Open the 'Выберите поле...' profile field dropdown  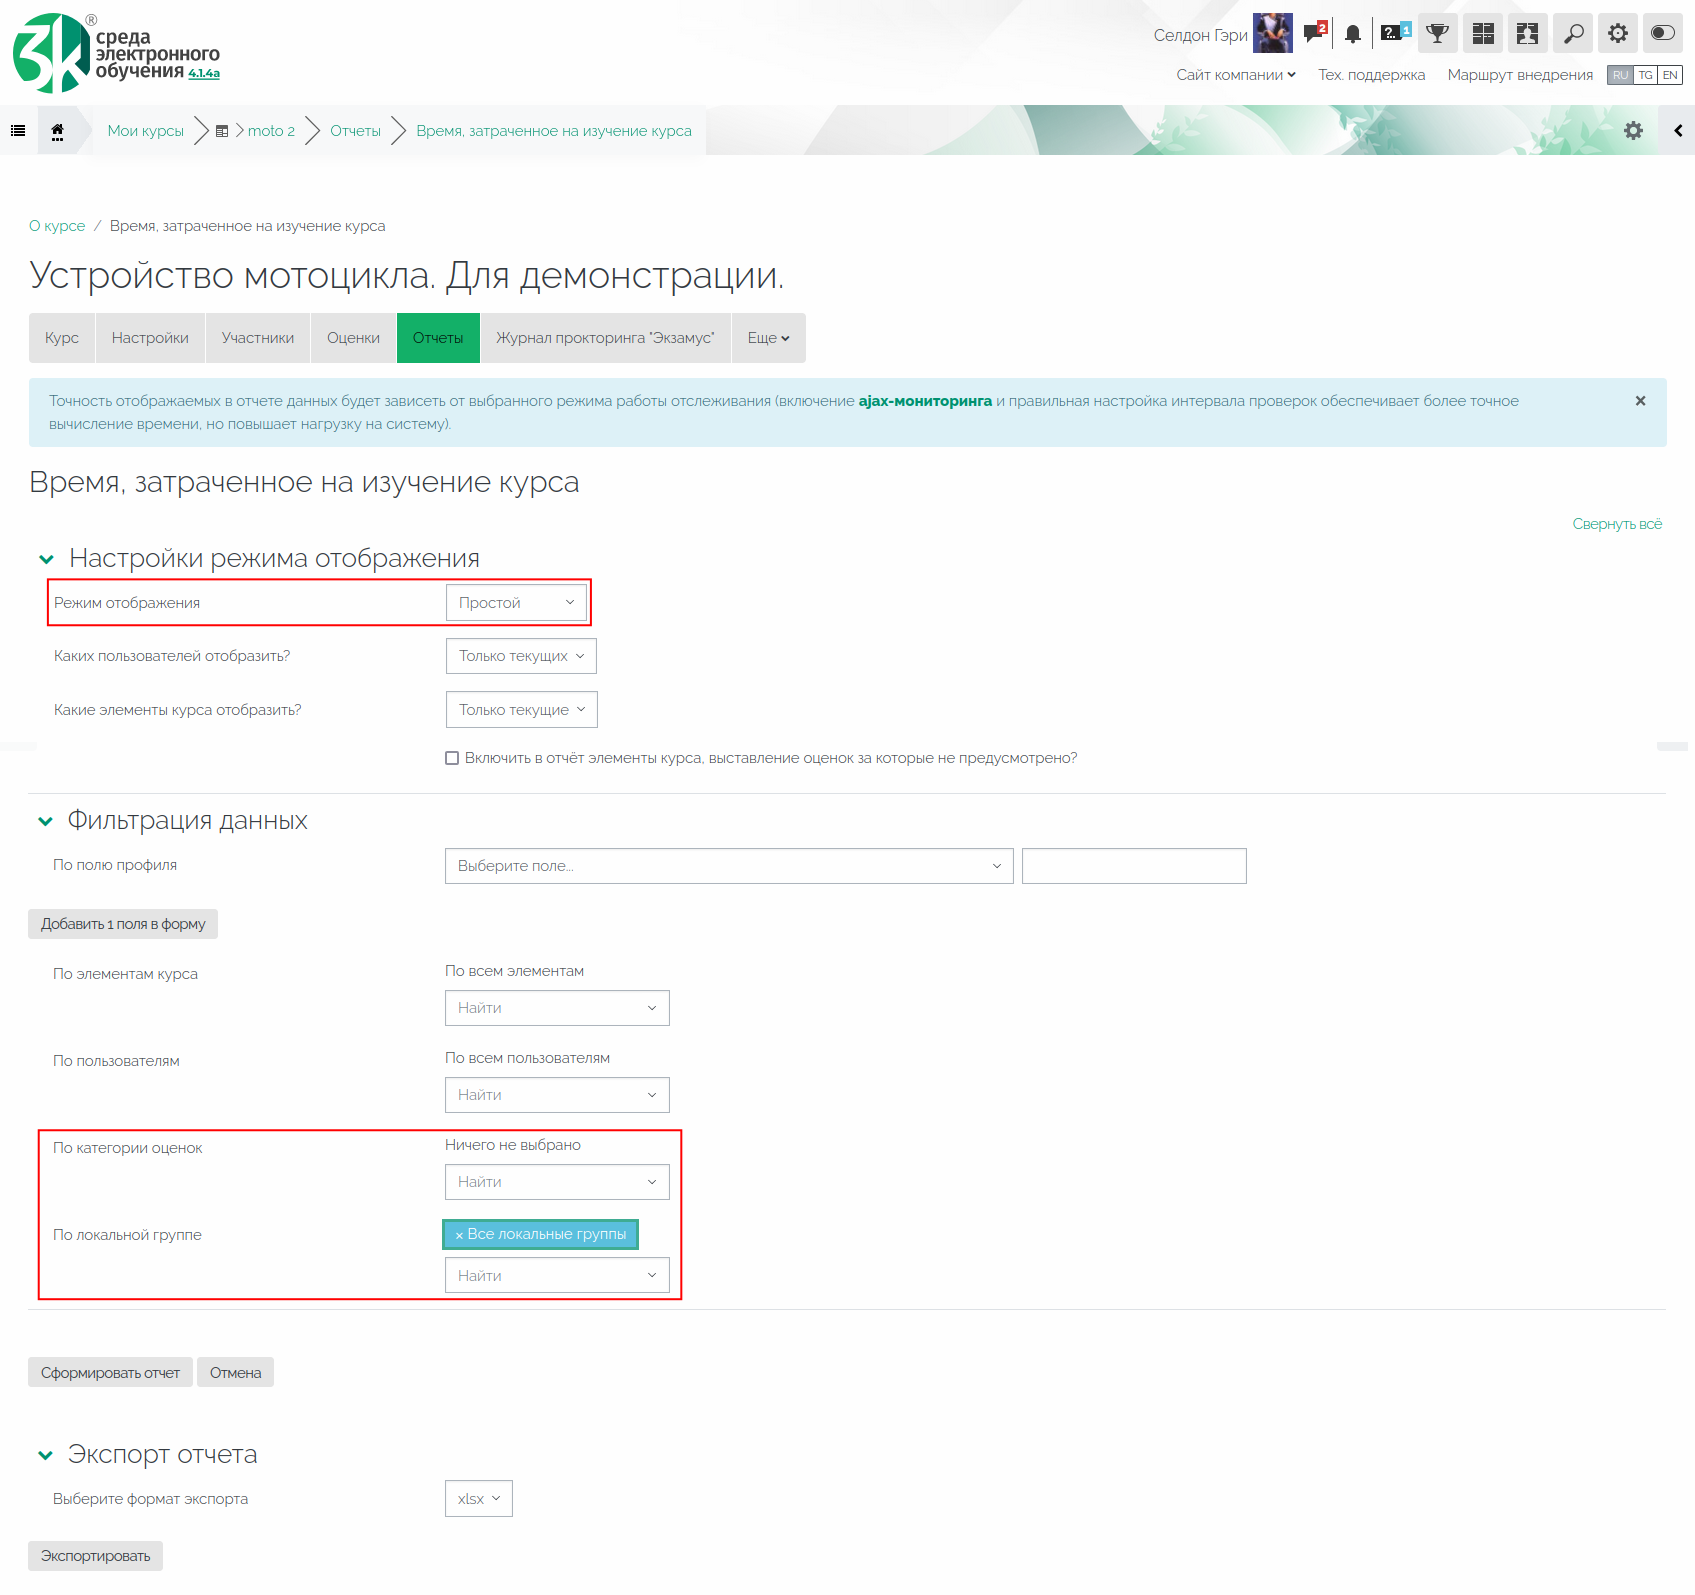point(728,866)
